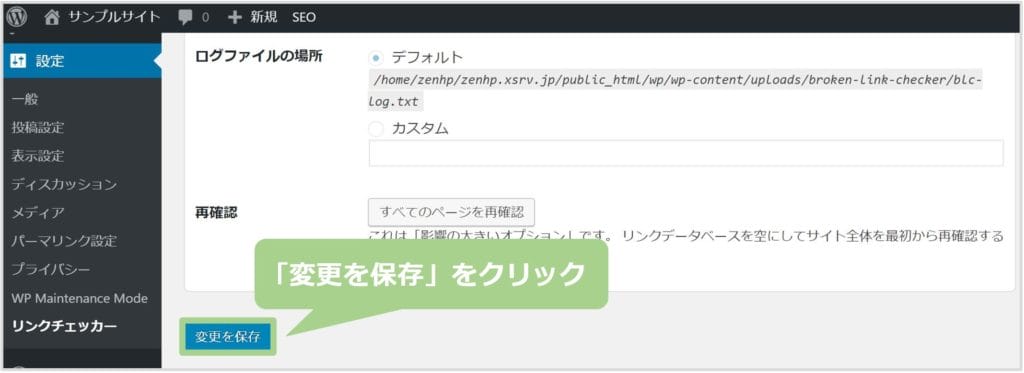
Task: Open WP Maintenance Mode settings
Action: click(x=80, y=298)
